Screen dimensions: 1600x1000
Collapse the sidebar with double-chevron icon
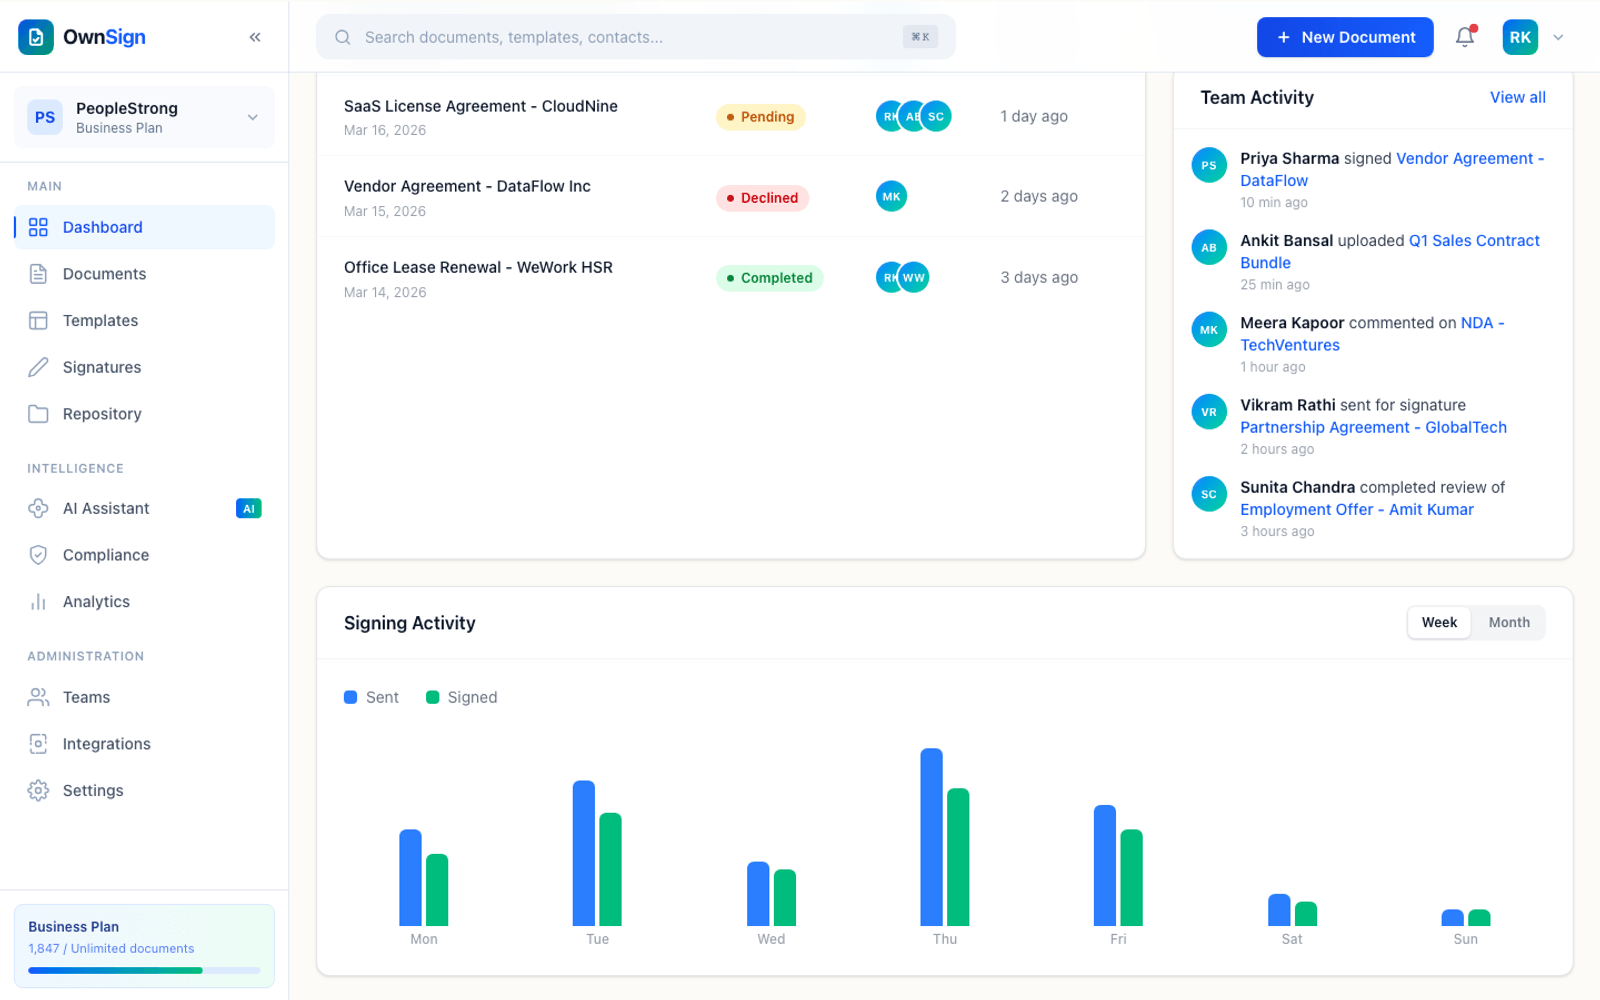(255, 37)
